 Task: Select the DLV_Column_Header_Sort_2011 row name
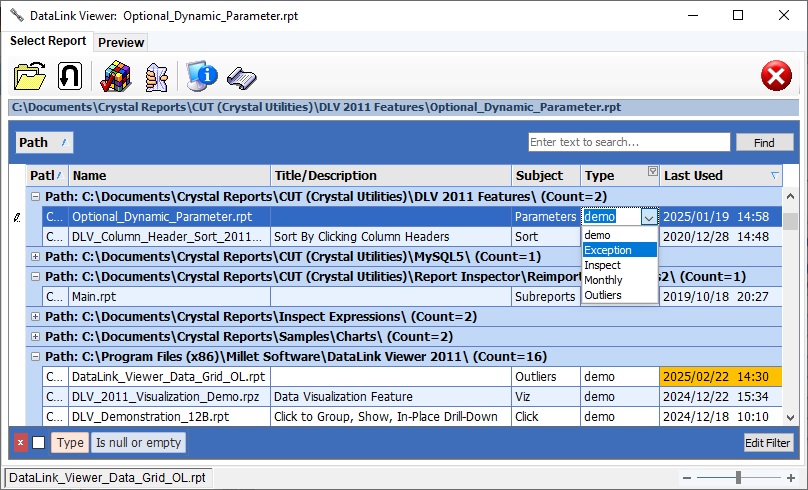click(x=168, y=236)
